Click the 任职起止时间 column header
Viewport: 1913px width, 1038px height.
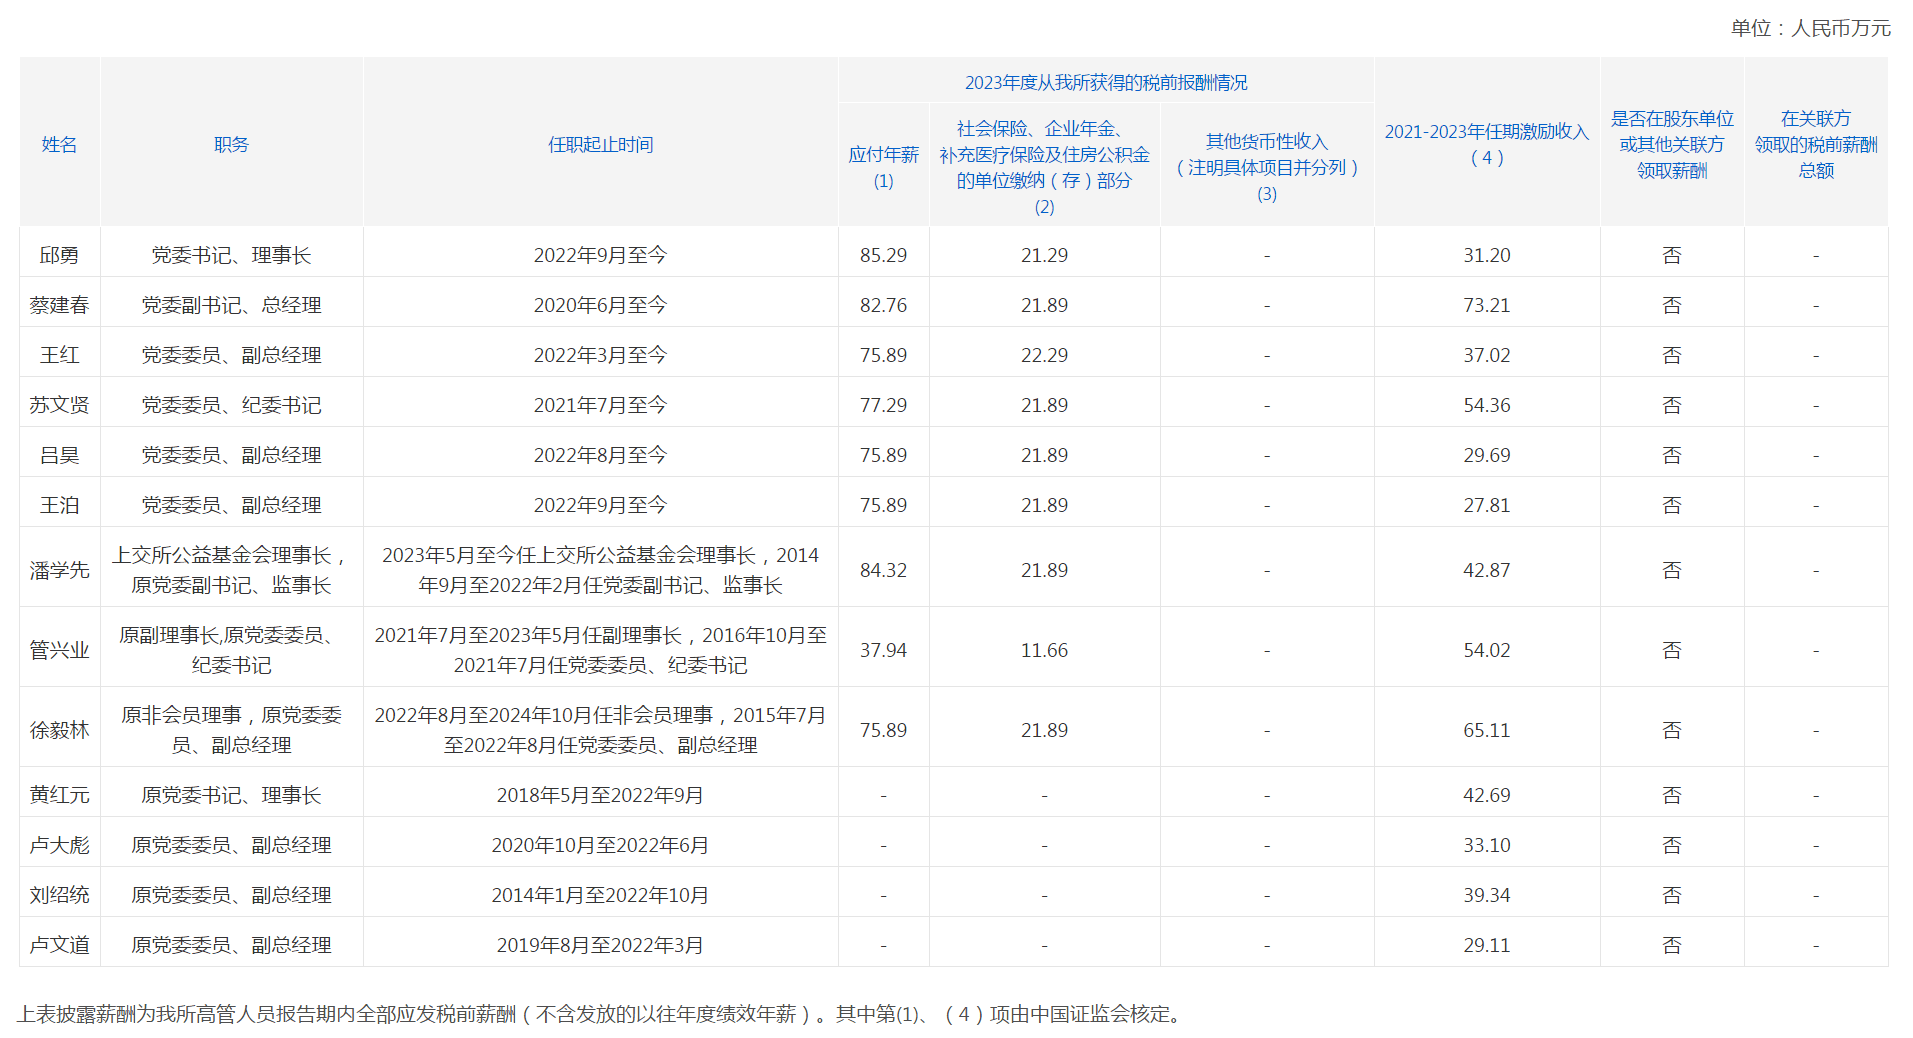pyautogui.click(x=600, y=145)
